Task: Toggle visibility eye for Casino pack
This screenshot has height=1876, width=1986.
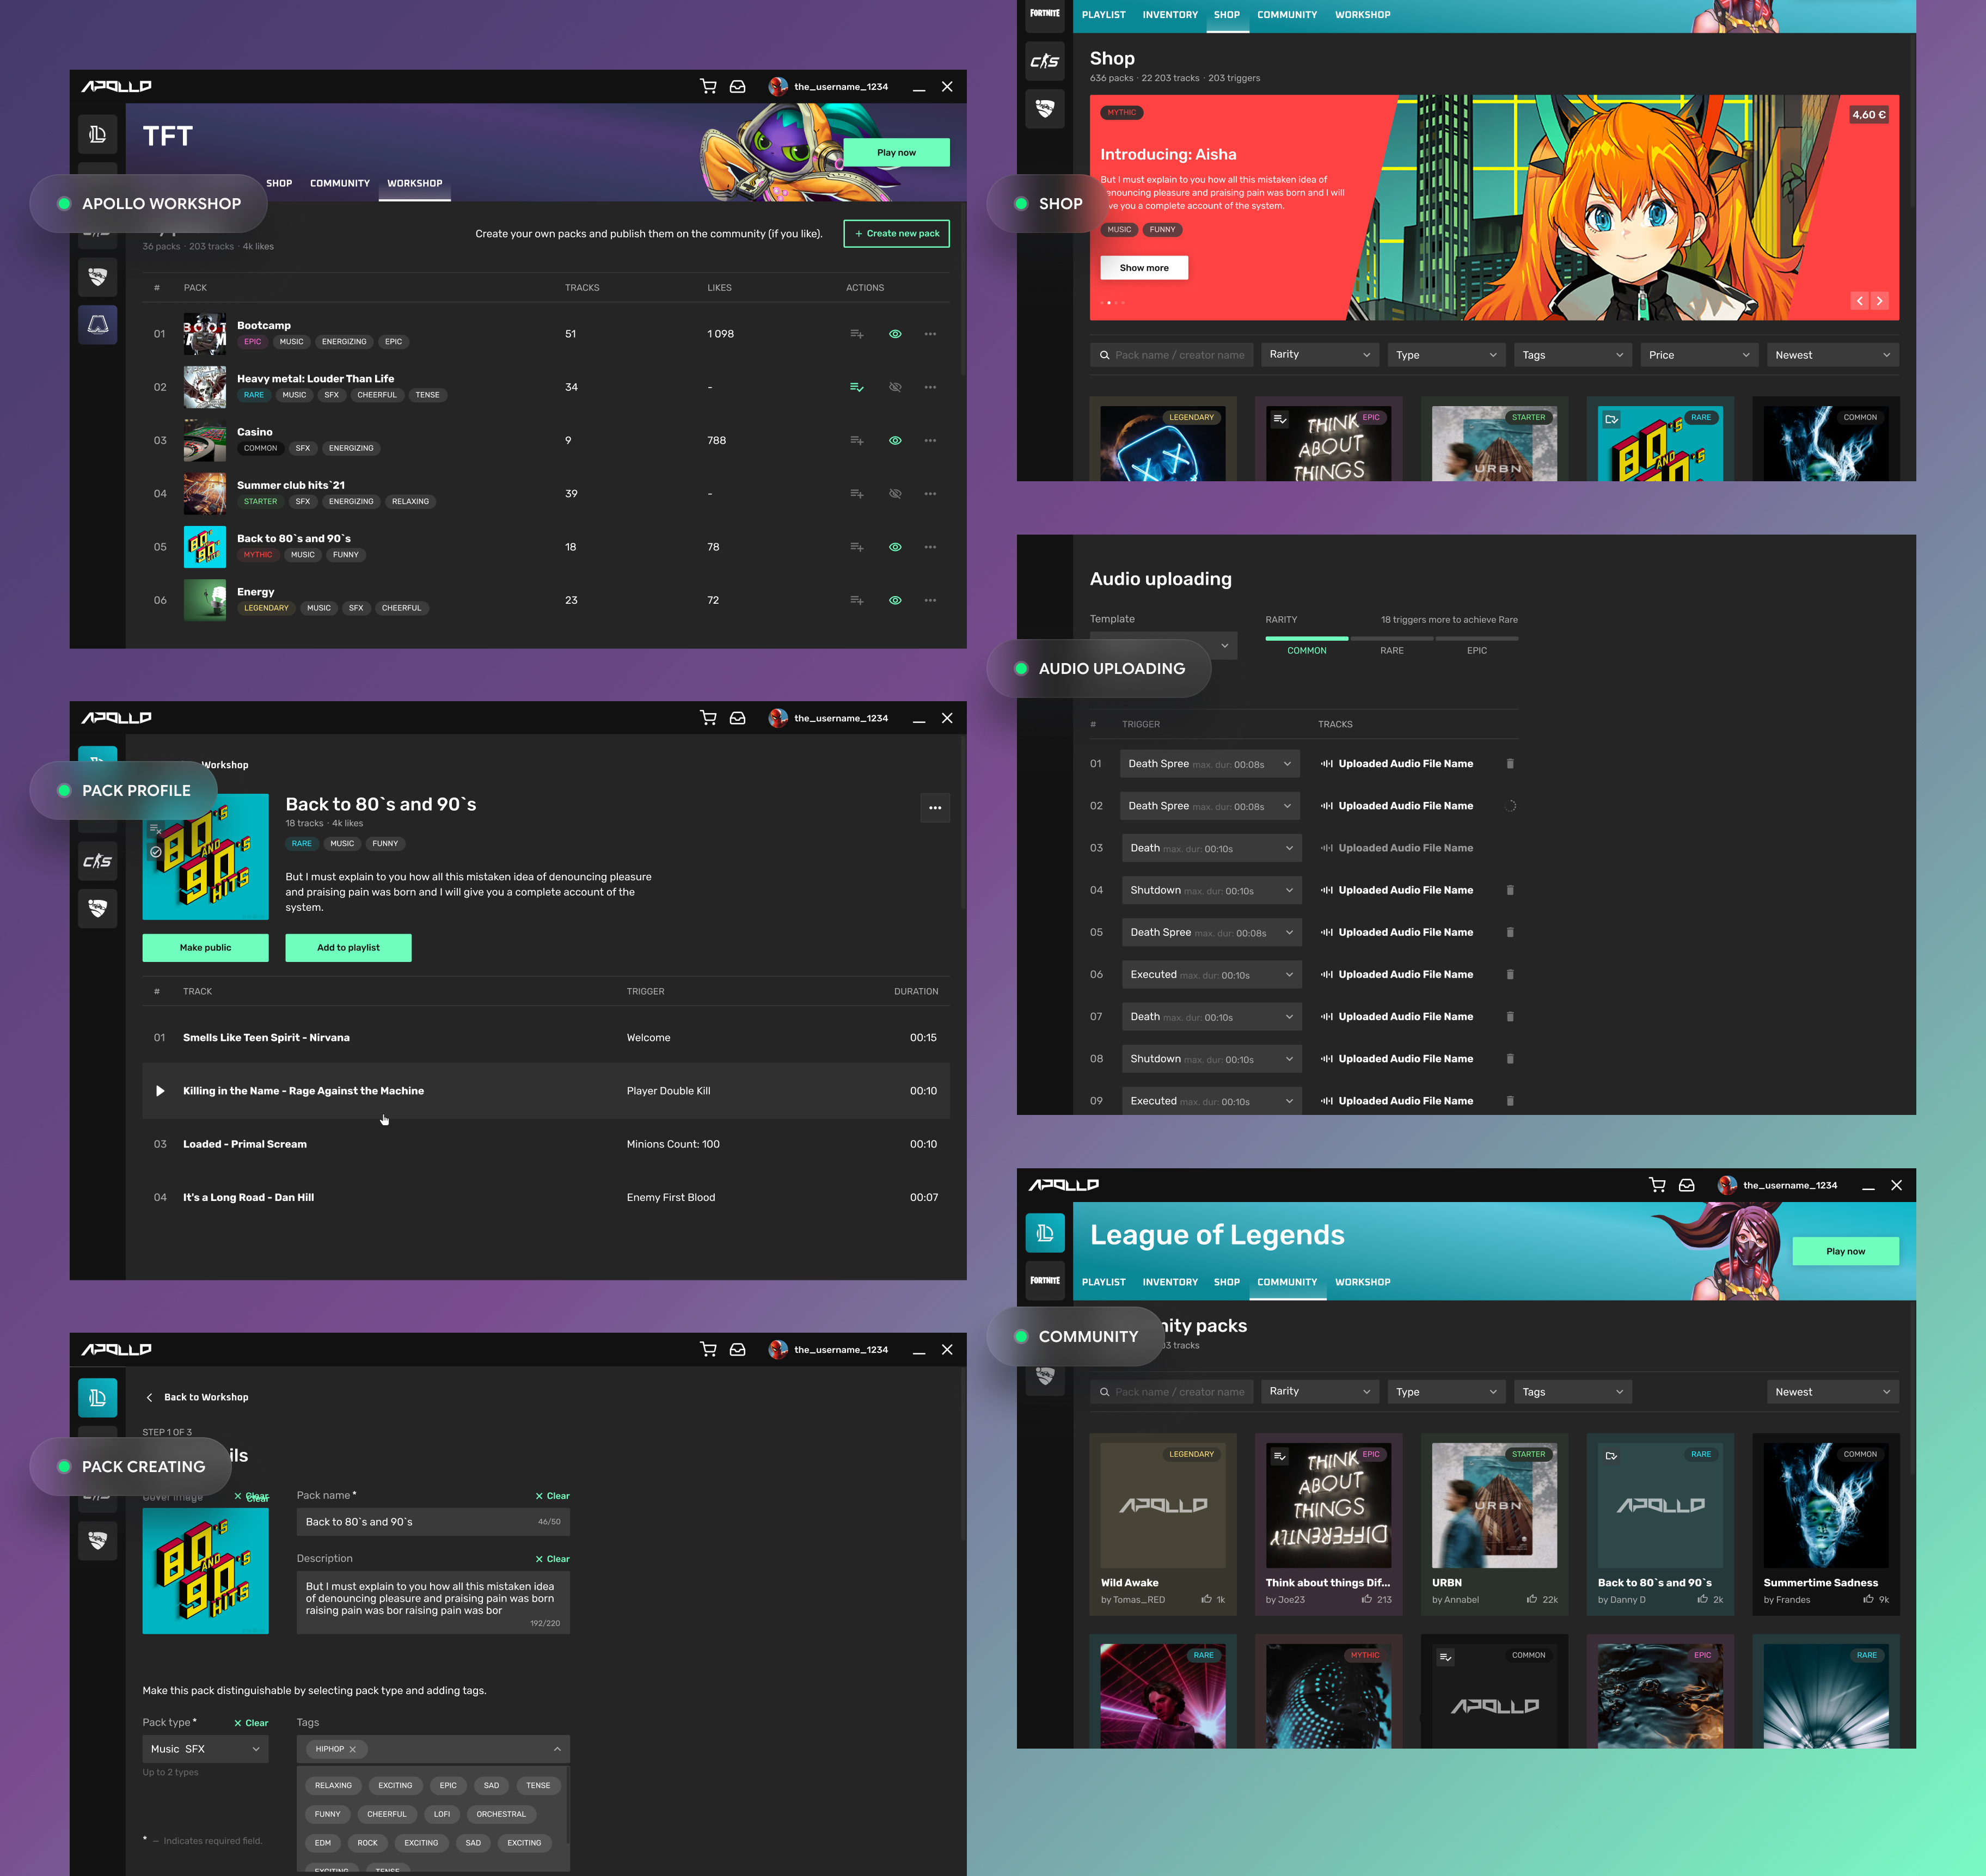Action: (896, 441)
